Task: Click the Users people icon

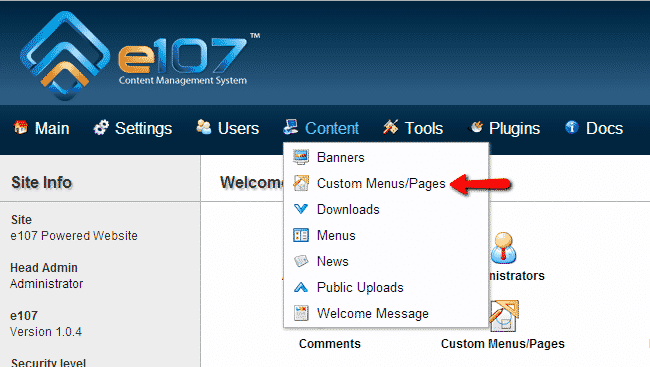Action: pyautogui.click(x=204, y=127)
